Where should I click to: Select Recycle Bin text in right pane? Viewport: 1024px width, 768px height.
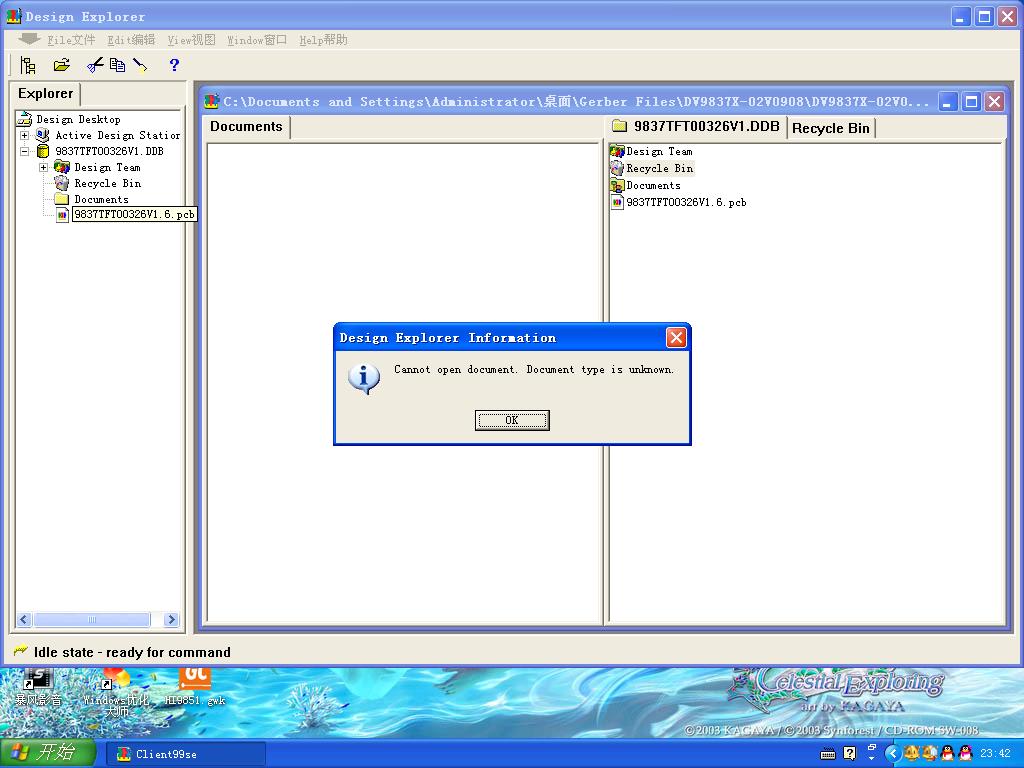pyautogui.click(x=660, y=168)
